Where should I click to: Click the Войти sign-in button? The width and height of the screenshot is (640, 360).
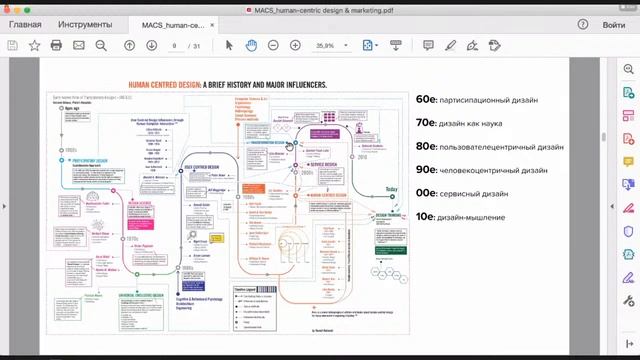614,25
